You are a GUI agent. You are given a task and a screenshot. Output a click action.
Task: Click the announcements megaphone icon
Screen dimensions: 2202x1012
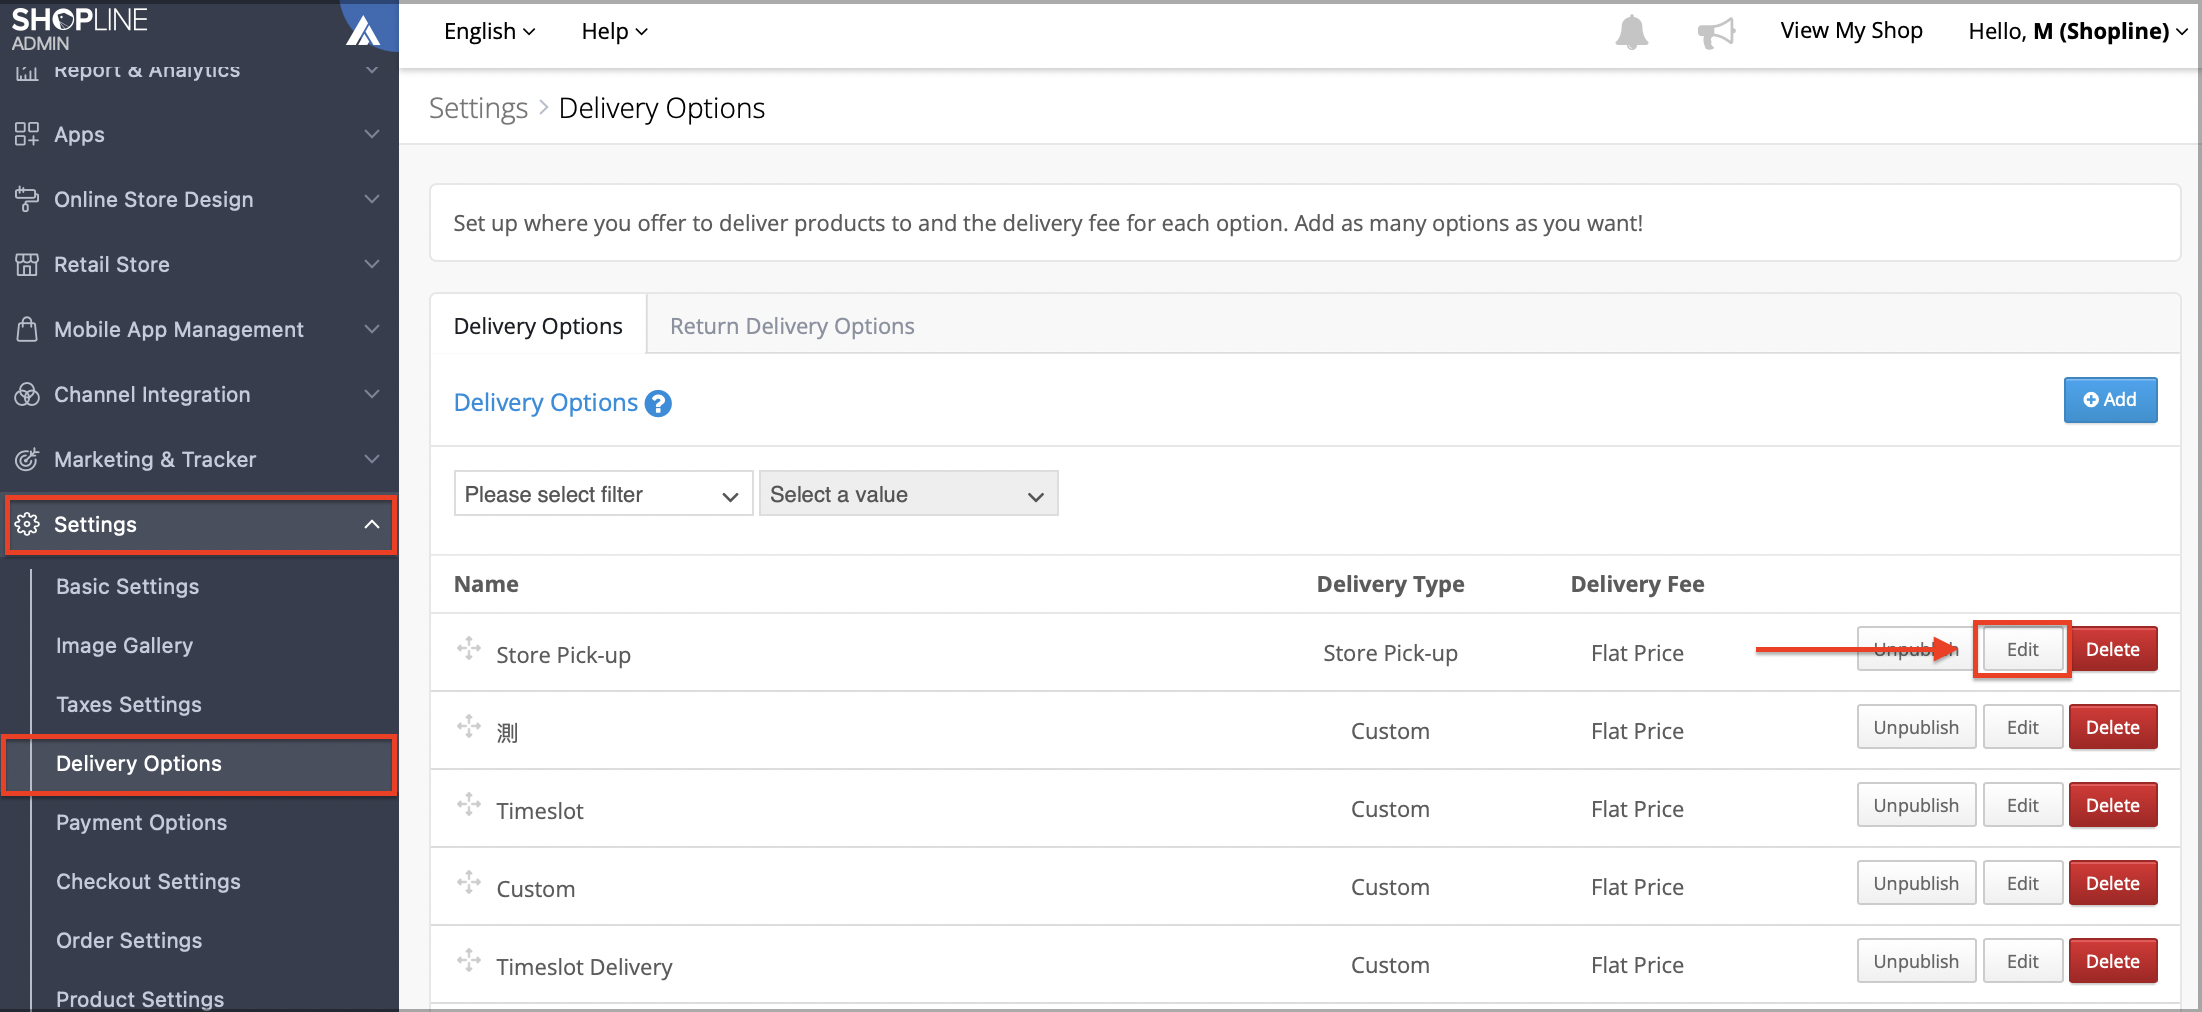1716,32
